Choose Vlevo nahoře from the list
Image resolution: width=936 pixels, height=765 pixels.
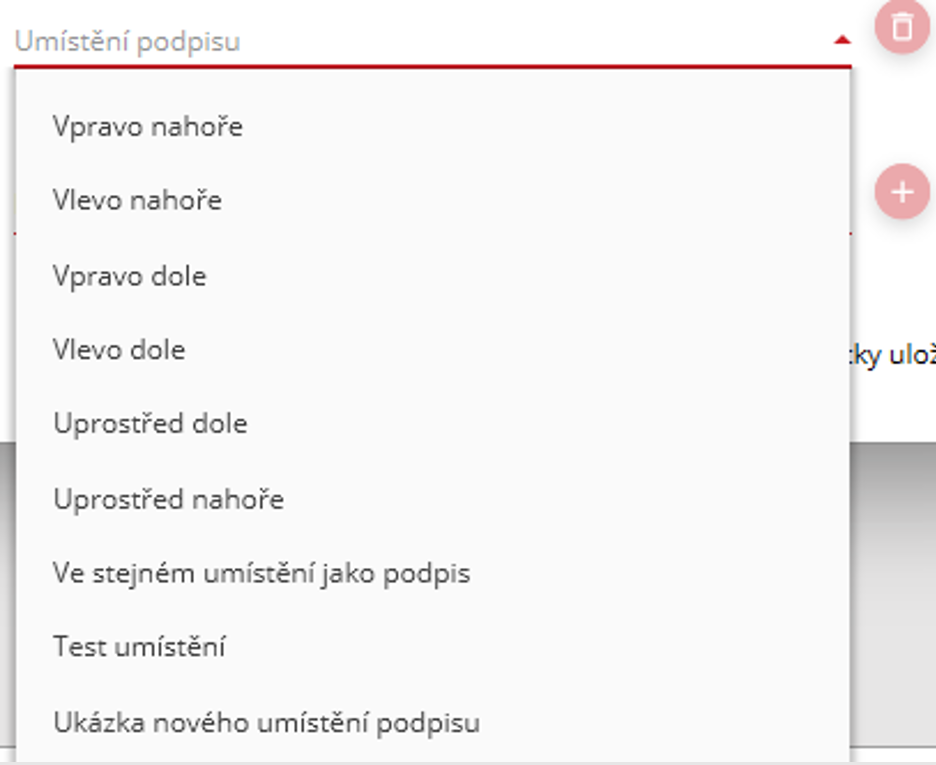137,201
